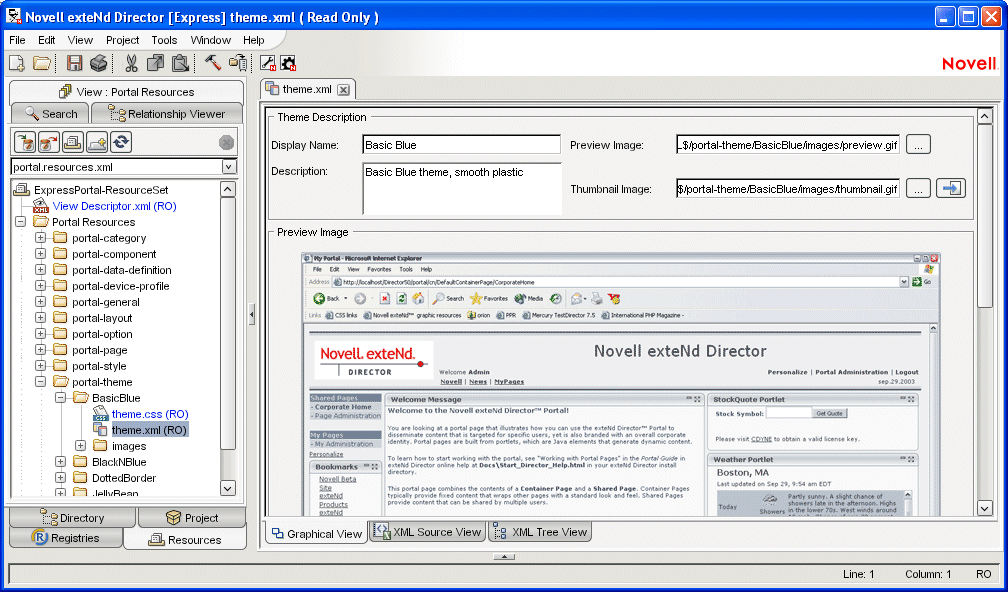Open the Help menu

[x=253, y=40]
